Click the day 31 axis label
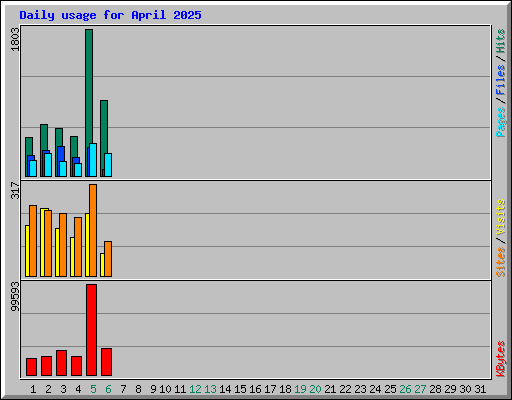 (x=480, y=389)
